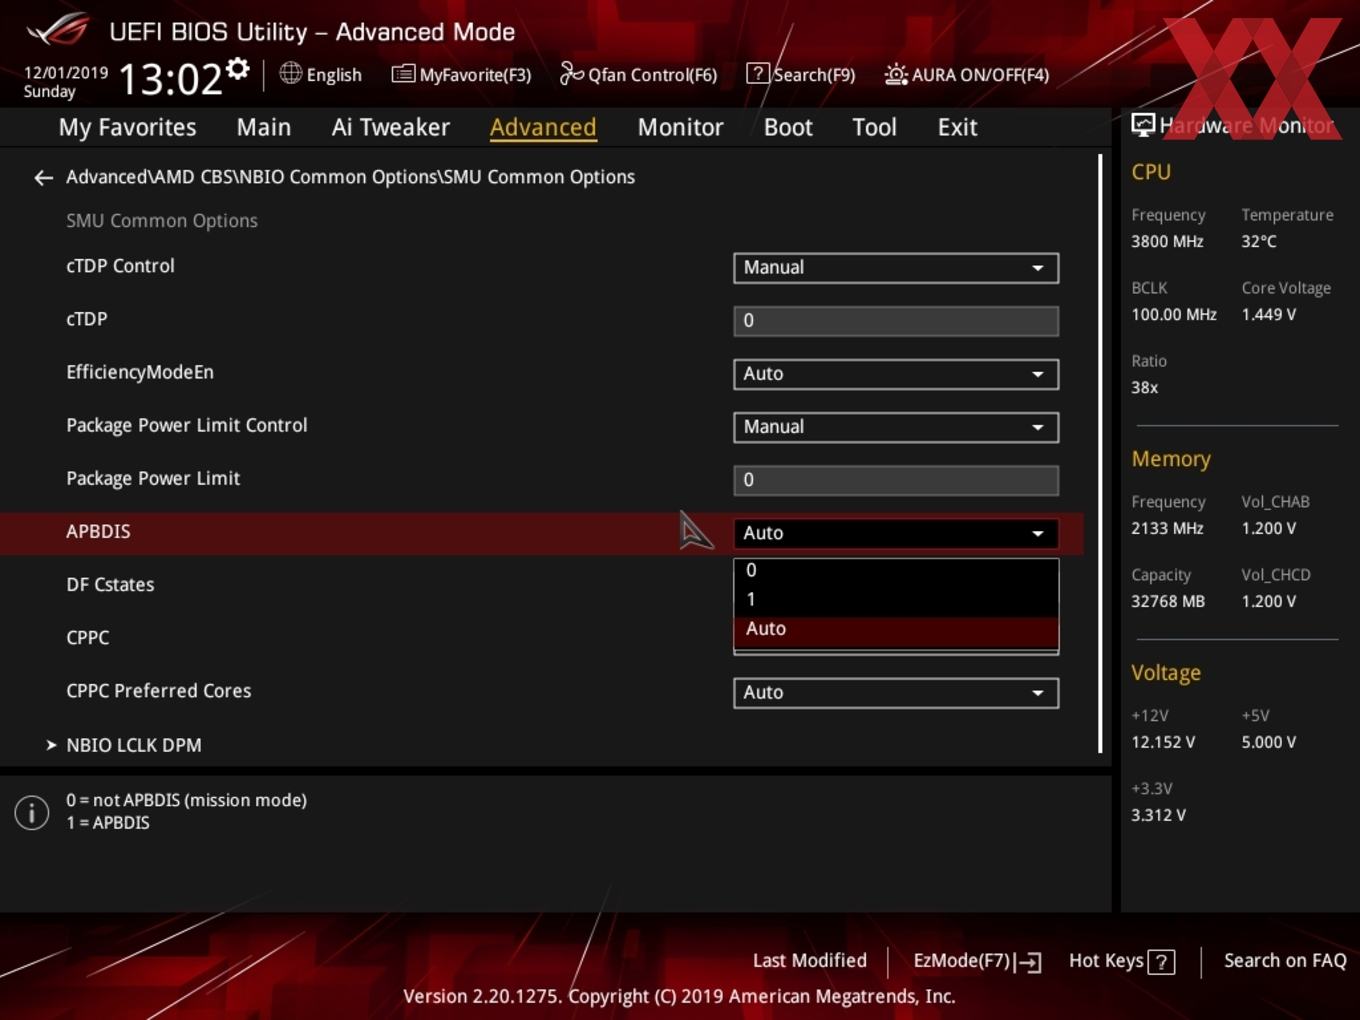Screen dimensions: 1360x1020
Task: Click the language globe icon
Action: click(290, 73)
